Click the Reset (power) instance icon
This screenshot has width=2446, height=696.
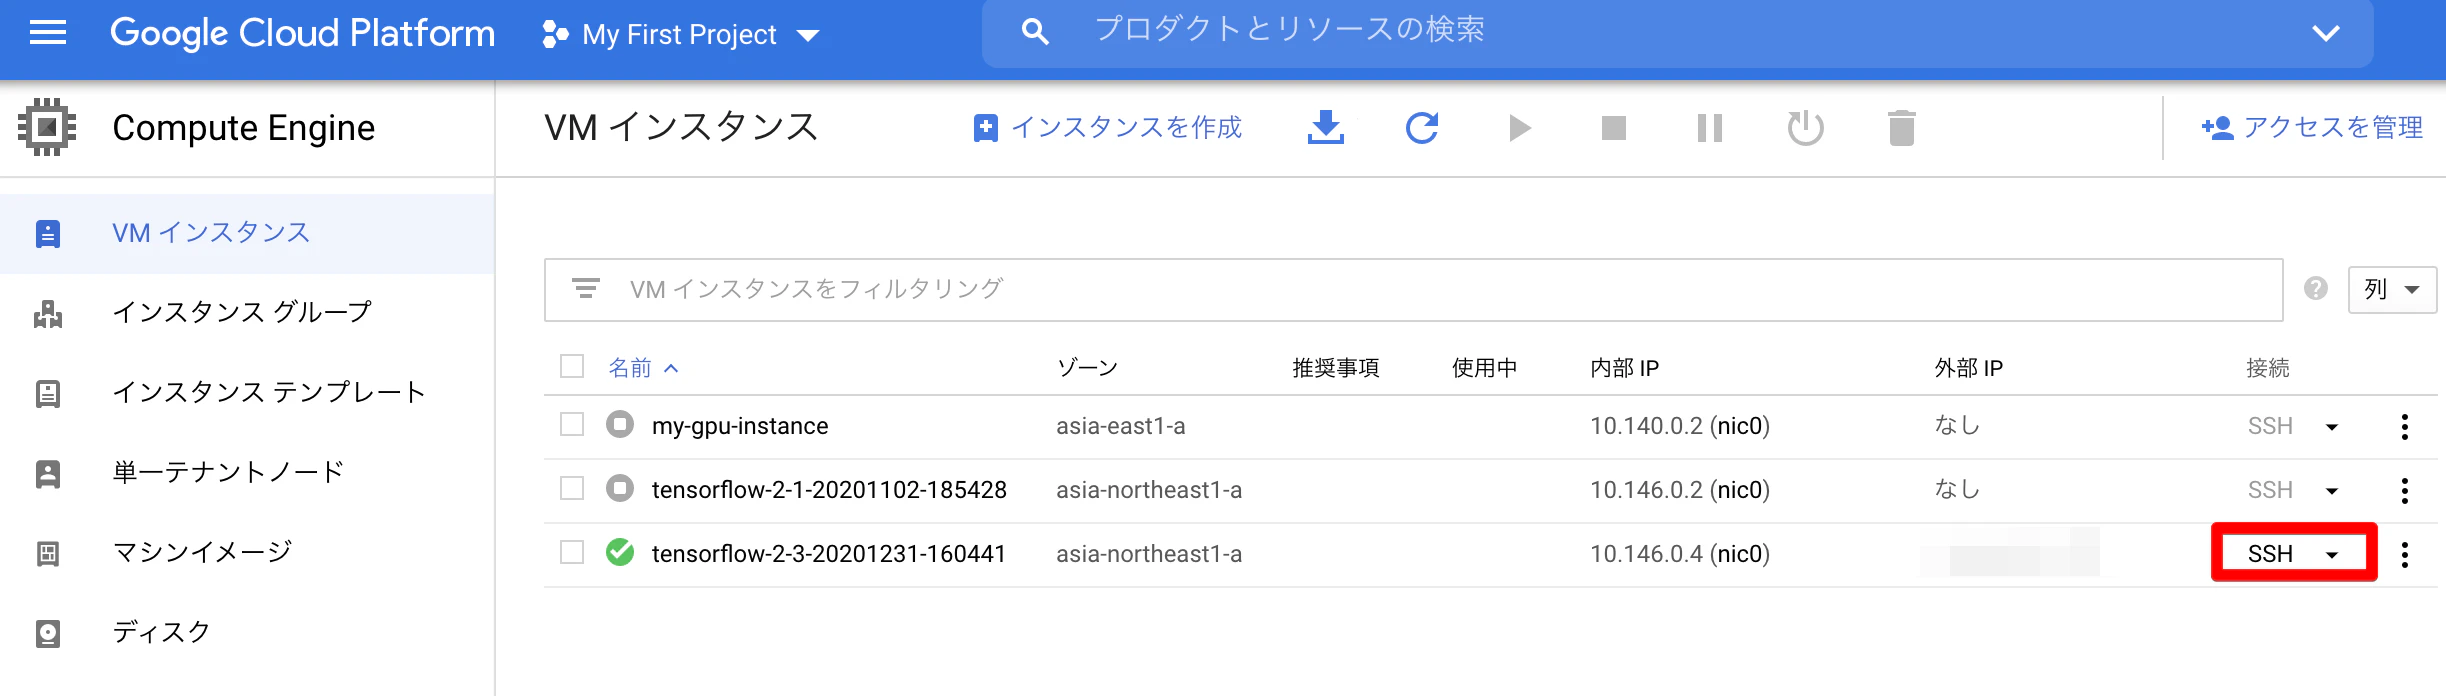[1805, 128]
